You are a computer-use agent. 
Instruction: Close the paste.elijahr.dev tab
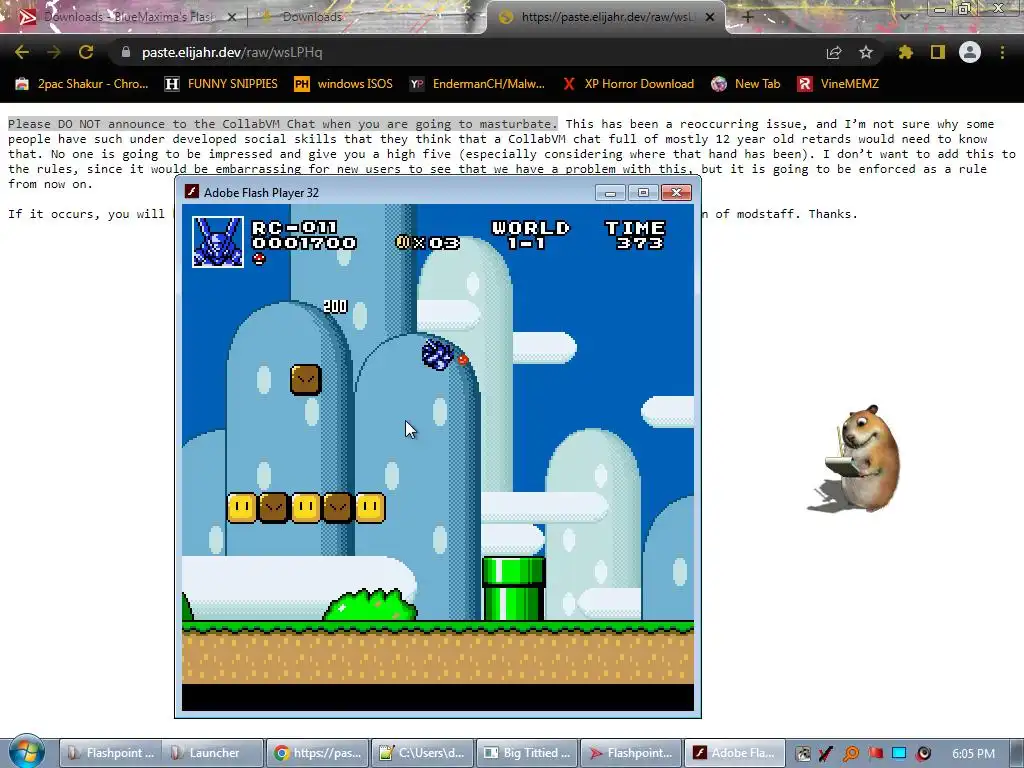tap(710, 18)
